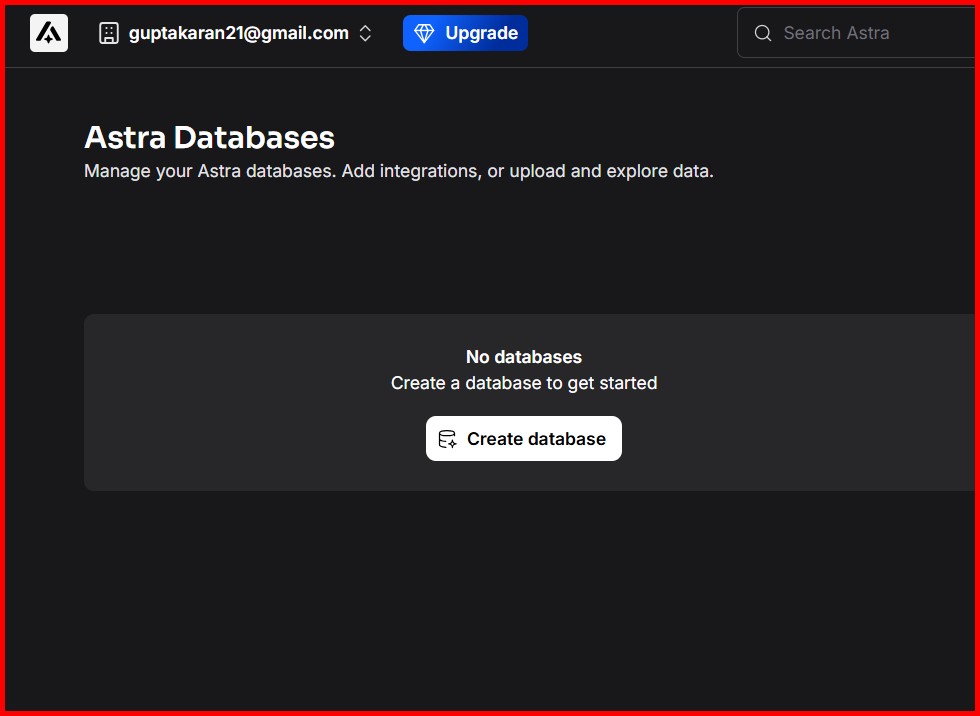The height and width of the screenshot is (716, 980).
Task: Click the 'Manage your Astra databases' description
Action: click(399, 171)
